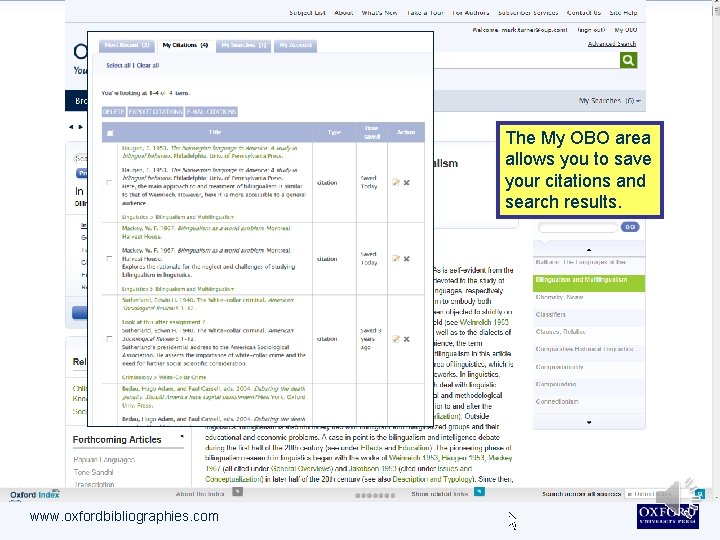Switch to the Most Recent tab
Image resolution: width=720 pixels, height=540 pixels.
coord(127,45)
